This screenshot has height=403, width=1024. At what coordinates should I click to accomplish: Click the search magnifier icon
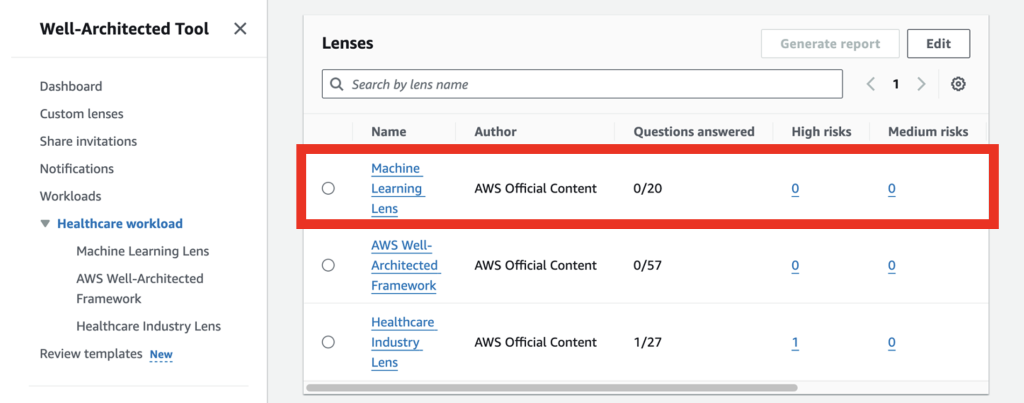point(337,84)
